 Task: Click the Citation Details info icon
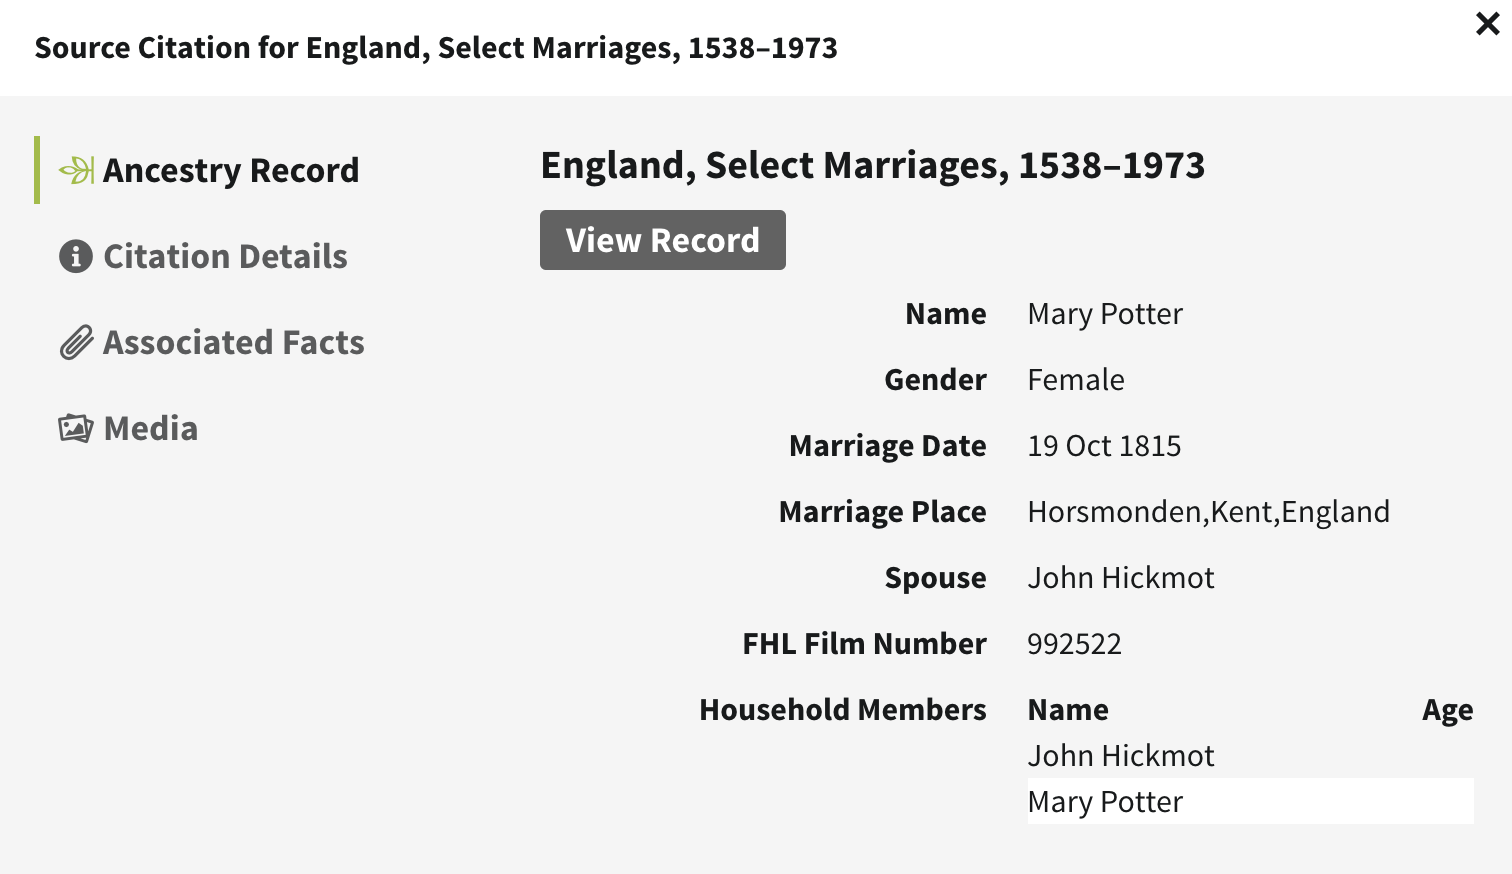(x=76, y=257)
